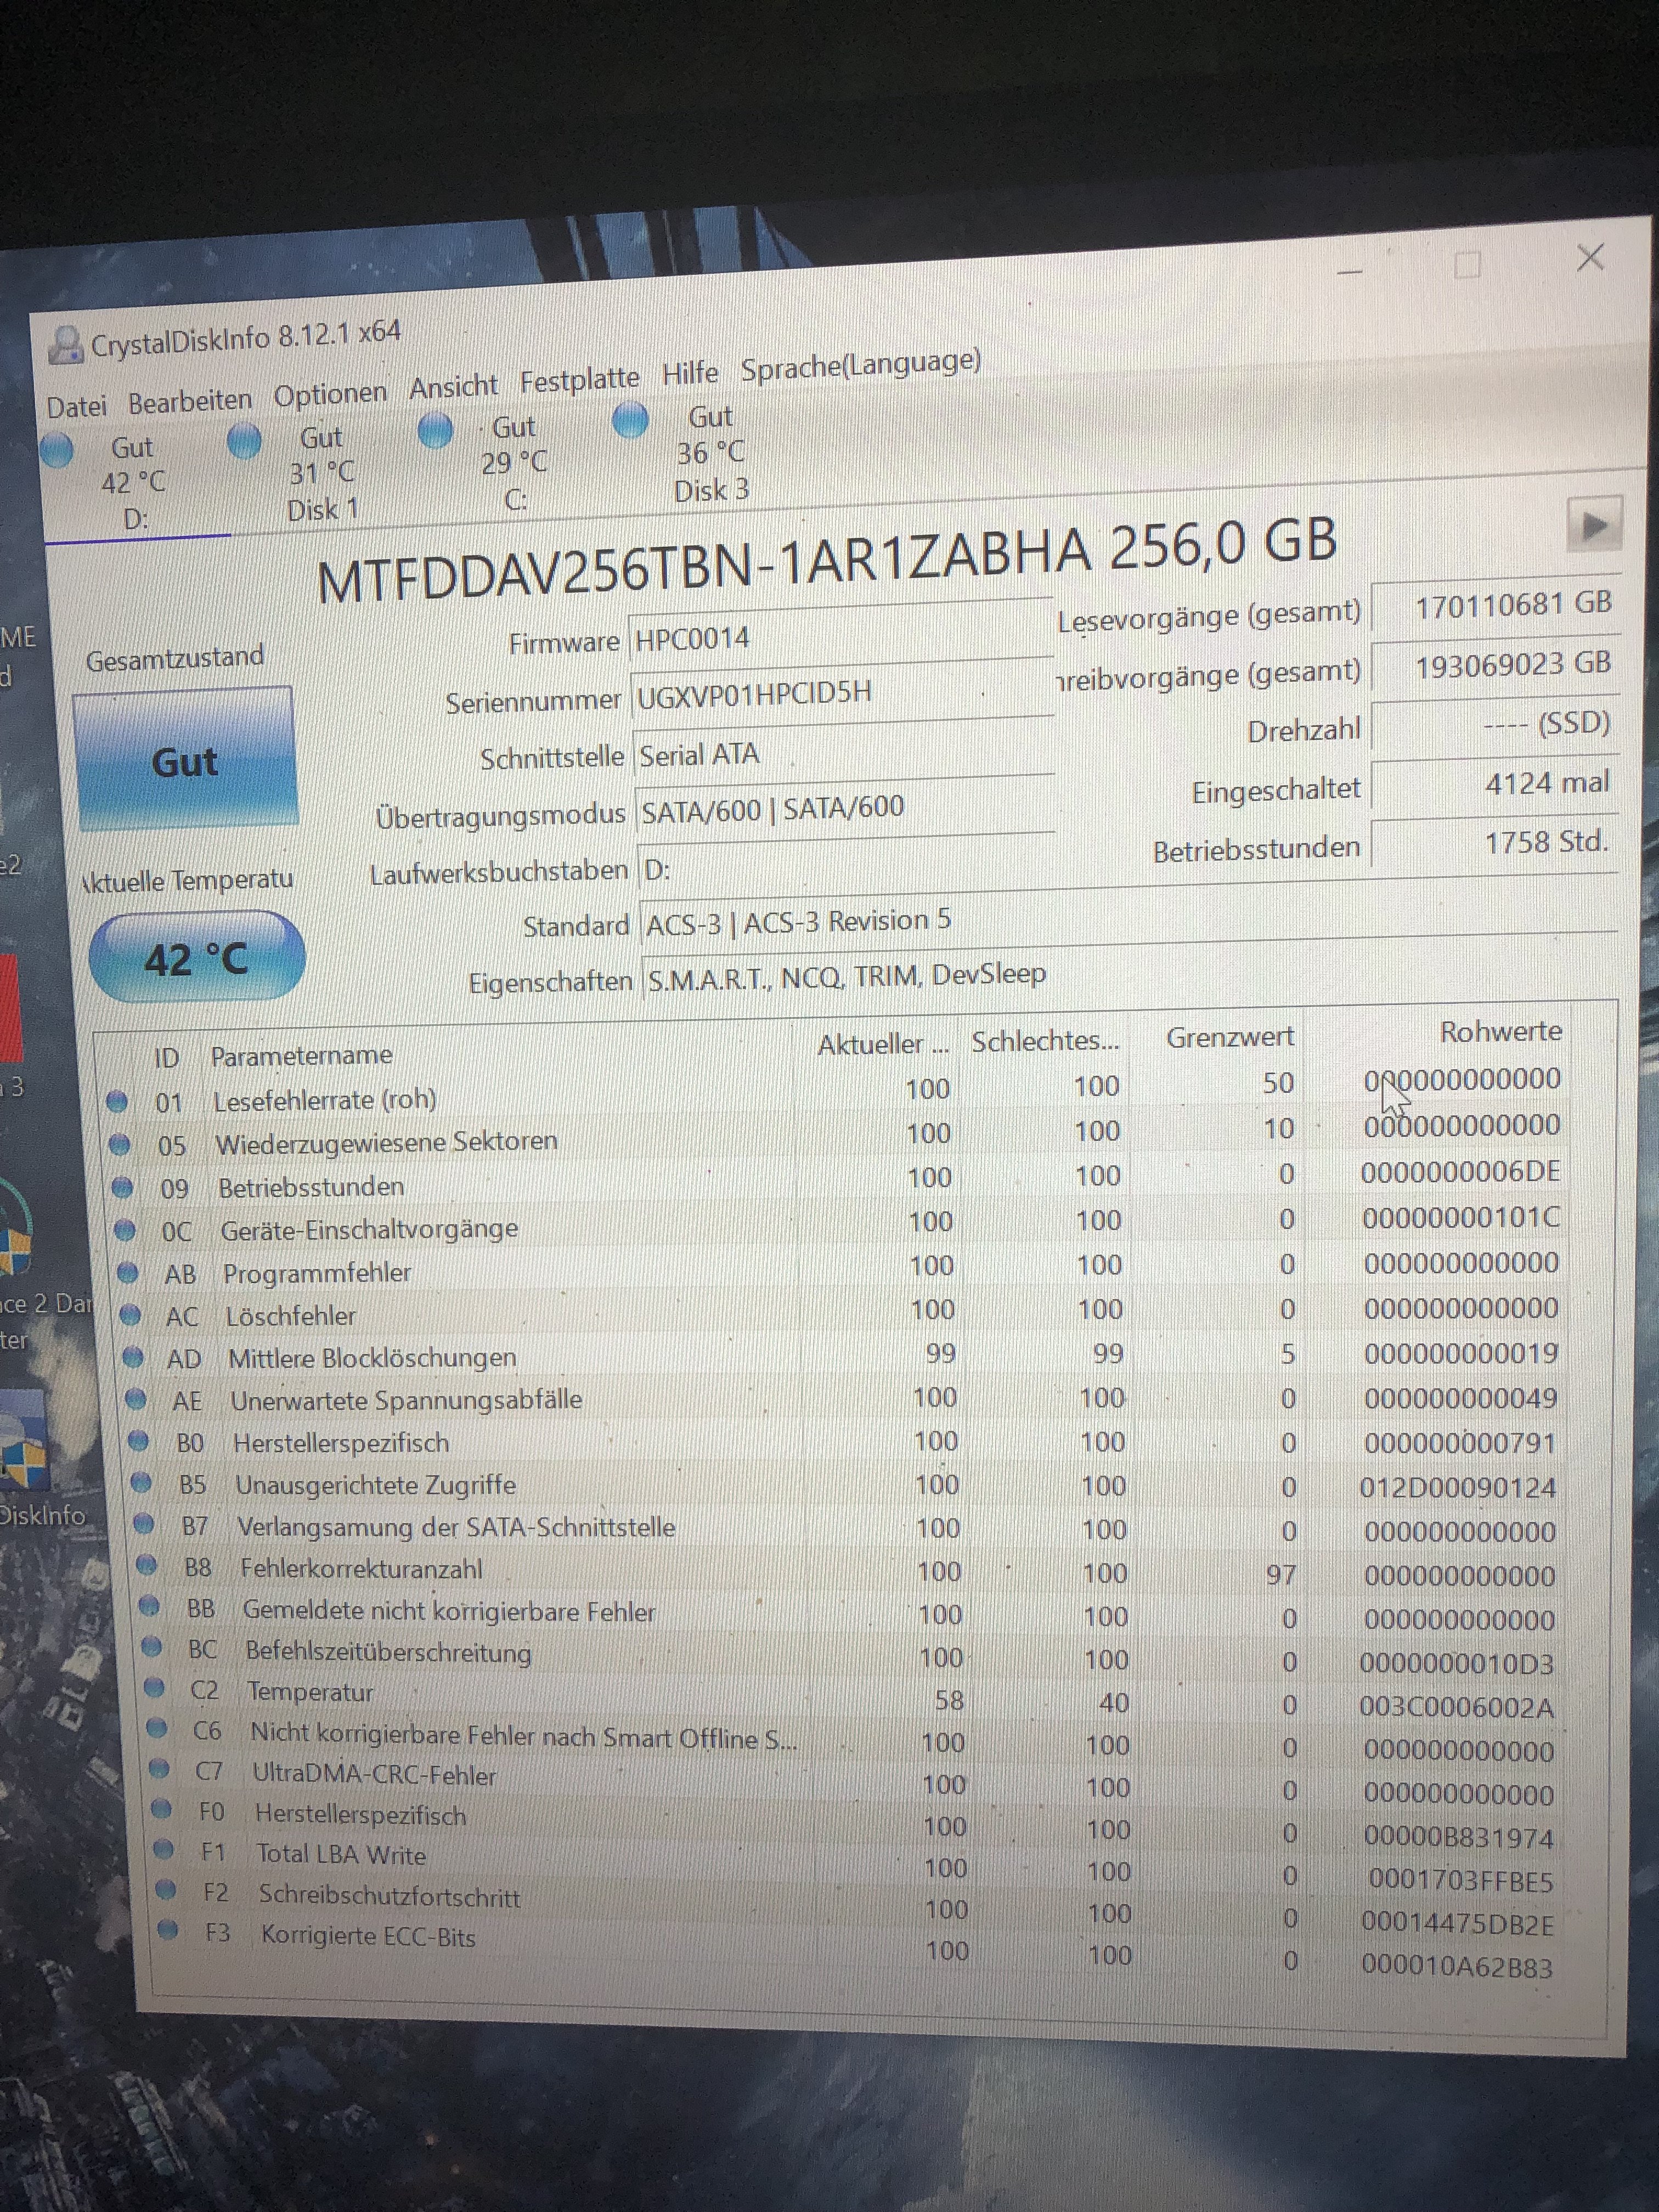Click status dot for Unerwartete Spannungsabfälle
The image size is (1659, 2212).
coord(136,1400)
